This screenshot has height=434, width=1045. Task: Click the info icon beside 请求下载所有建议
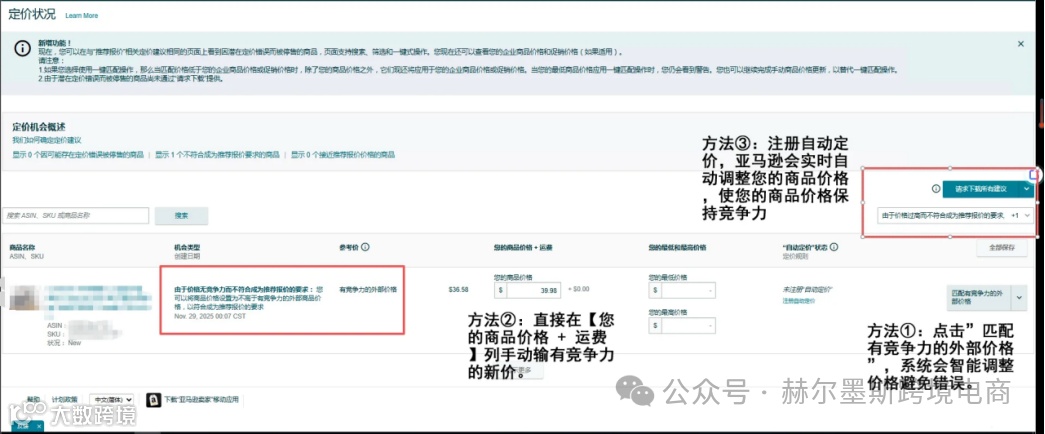[936, 189]
